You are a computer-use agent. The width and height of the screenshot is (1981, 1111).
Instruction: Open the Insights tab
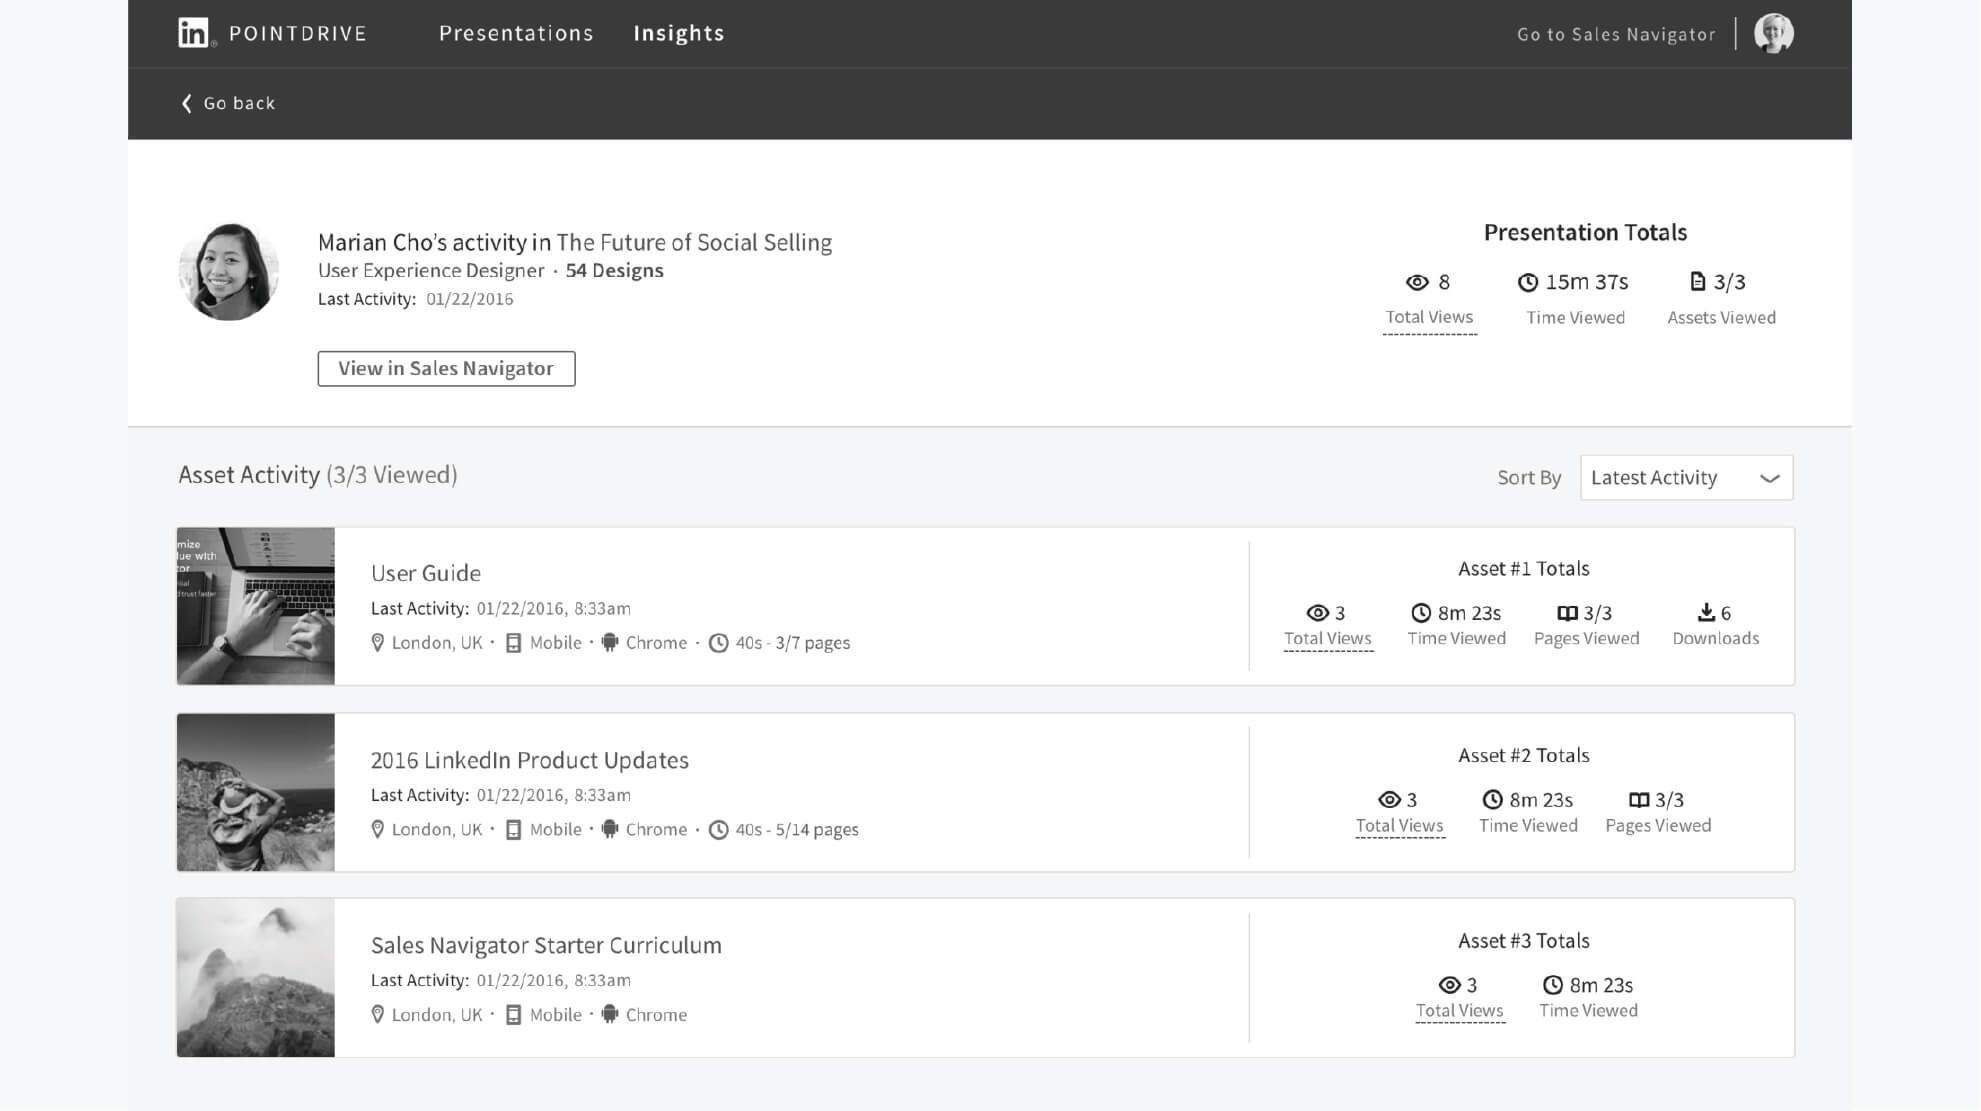click(x=679, y=33)
